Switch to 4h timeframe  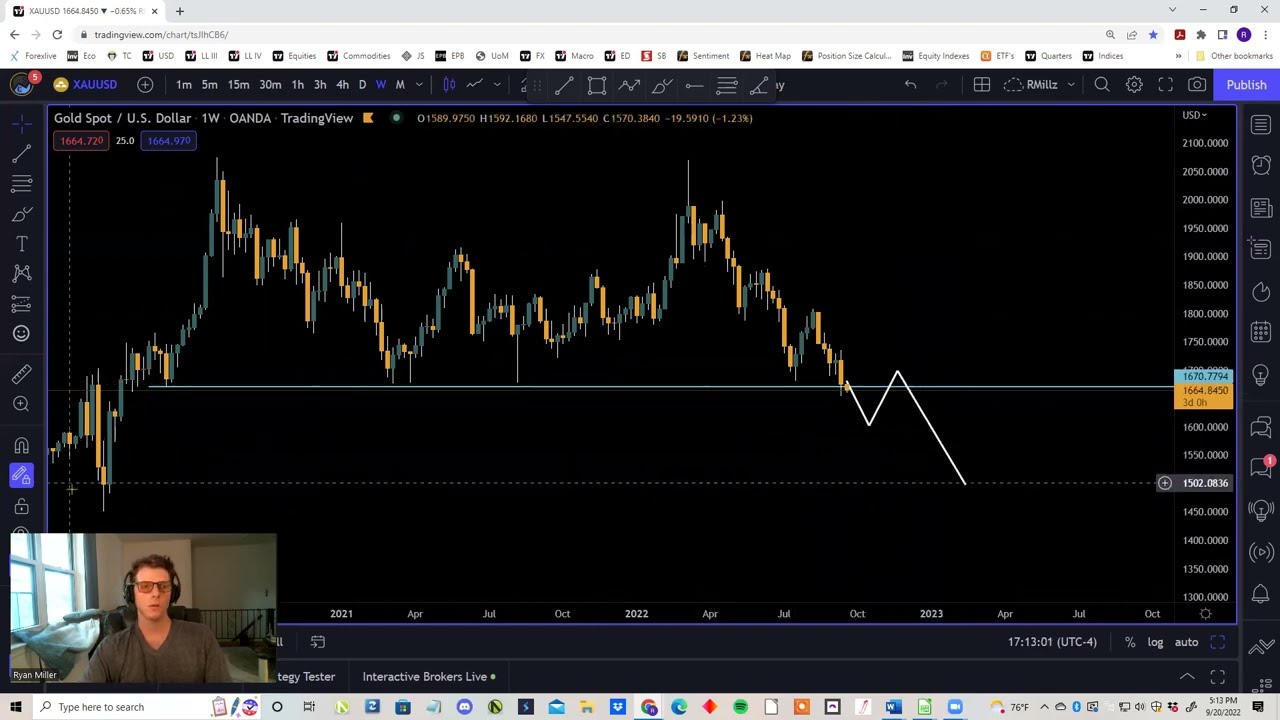[x=342, y=85]
